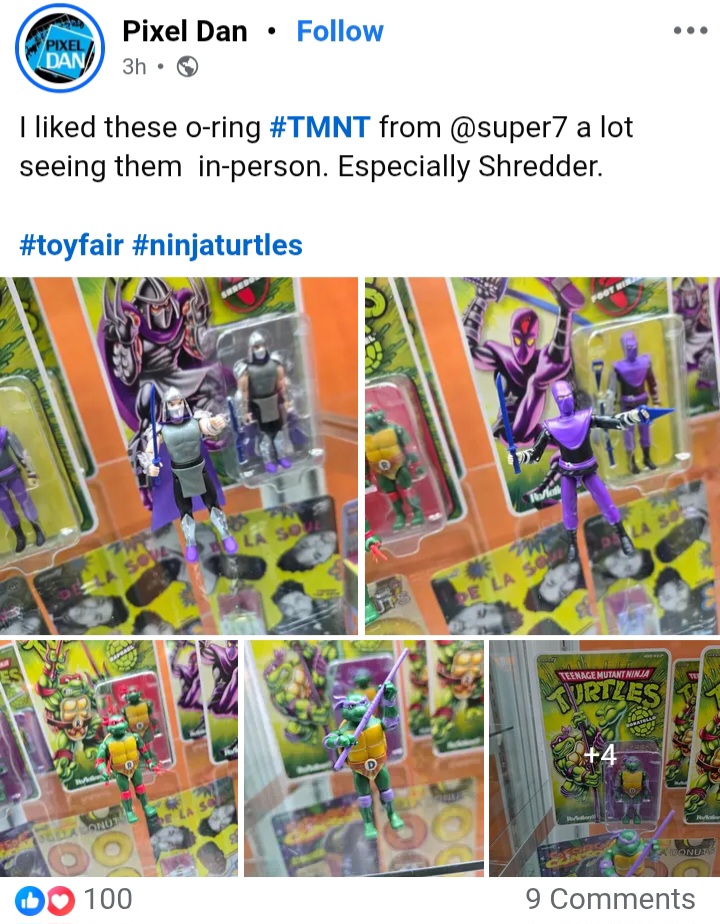Open the 3h post timestamp
This screenshot has height=924, width=720.
tap(134, 67)
